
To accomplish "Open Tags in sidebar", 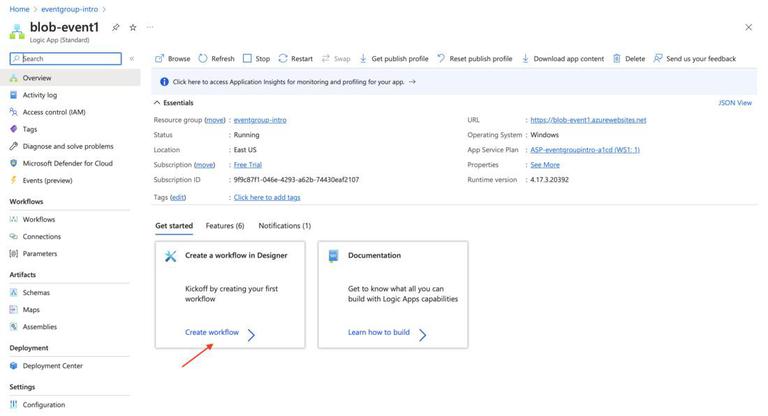I will 29,129.
